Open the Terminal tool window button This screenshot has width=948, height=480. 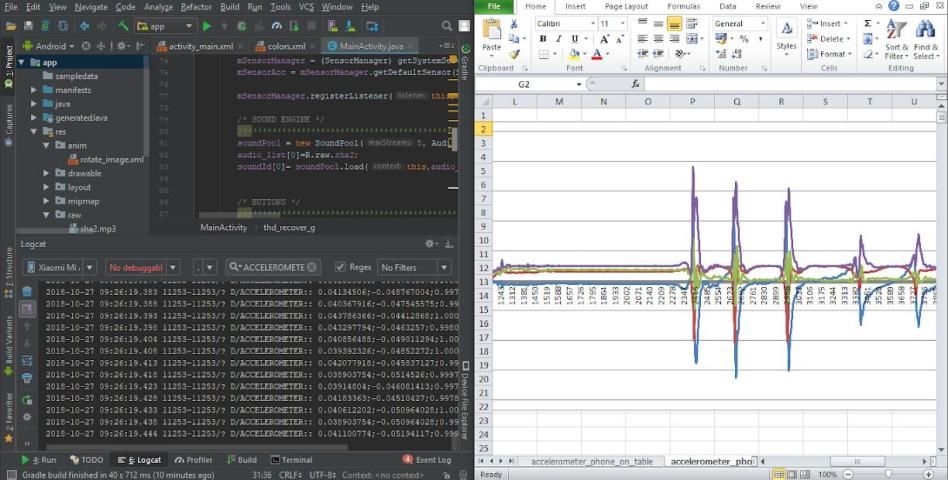(290, 460)
